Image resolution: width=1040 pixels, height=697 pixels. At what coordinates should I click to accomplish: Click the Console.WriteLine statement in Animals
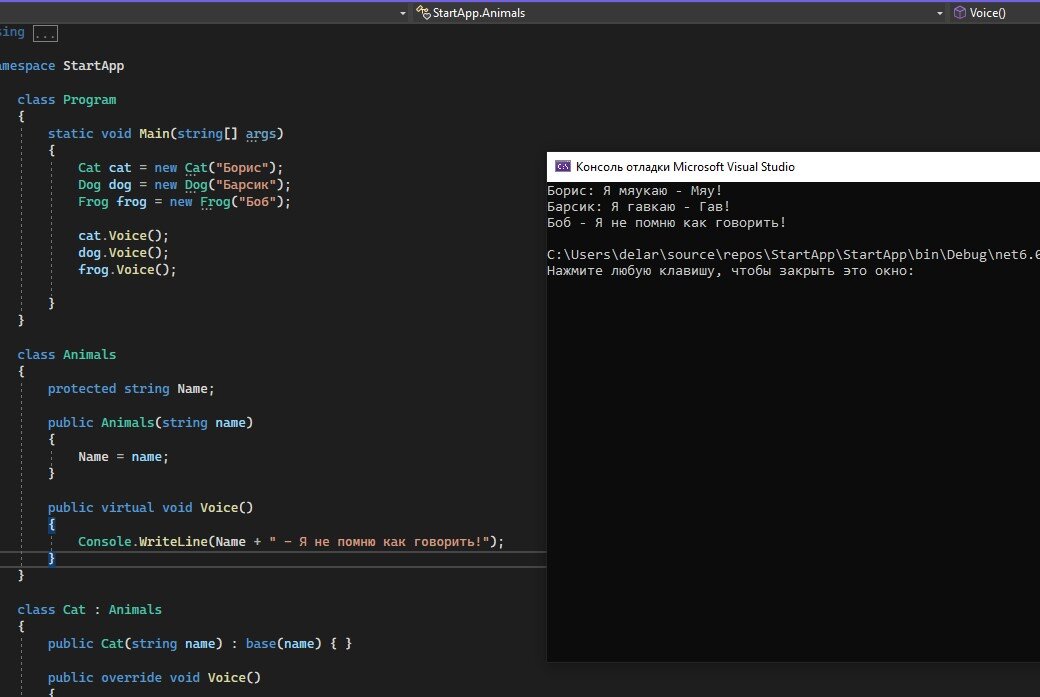tap(291, 542)
